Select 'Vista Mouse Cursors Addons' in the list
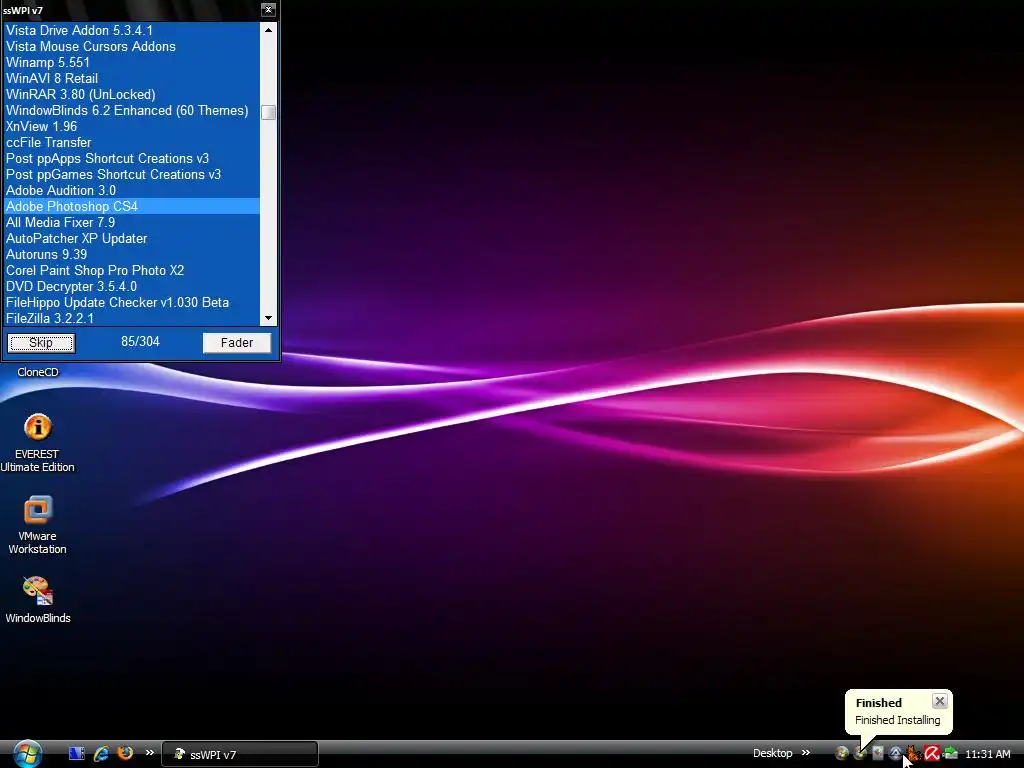The width and height of the screenshot is (1024, 768). coord(131,46)
